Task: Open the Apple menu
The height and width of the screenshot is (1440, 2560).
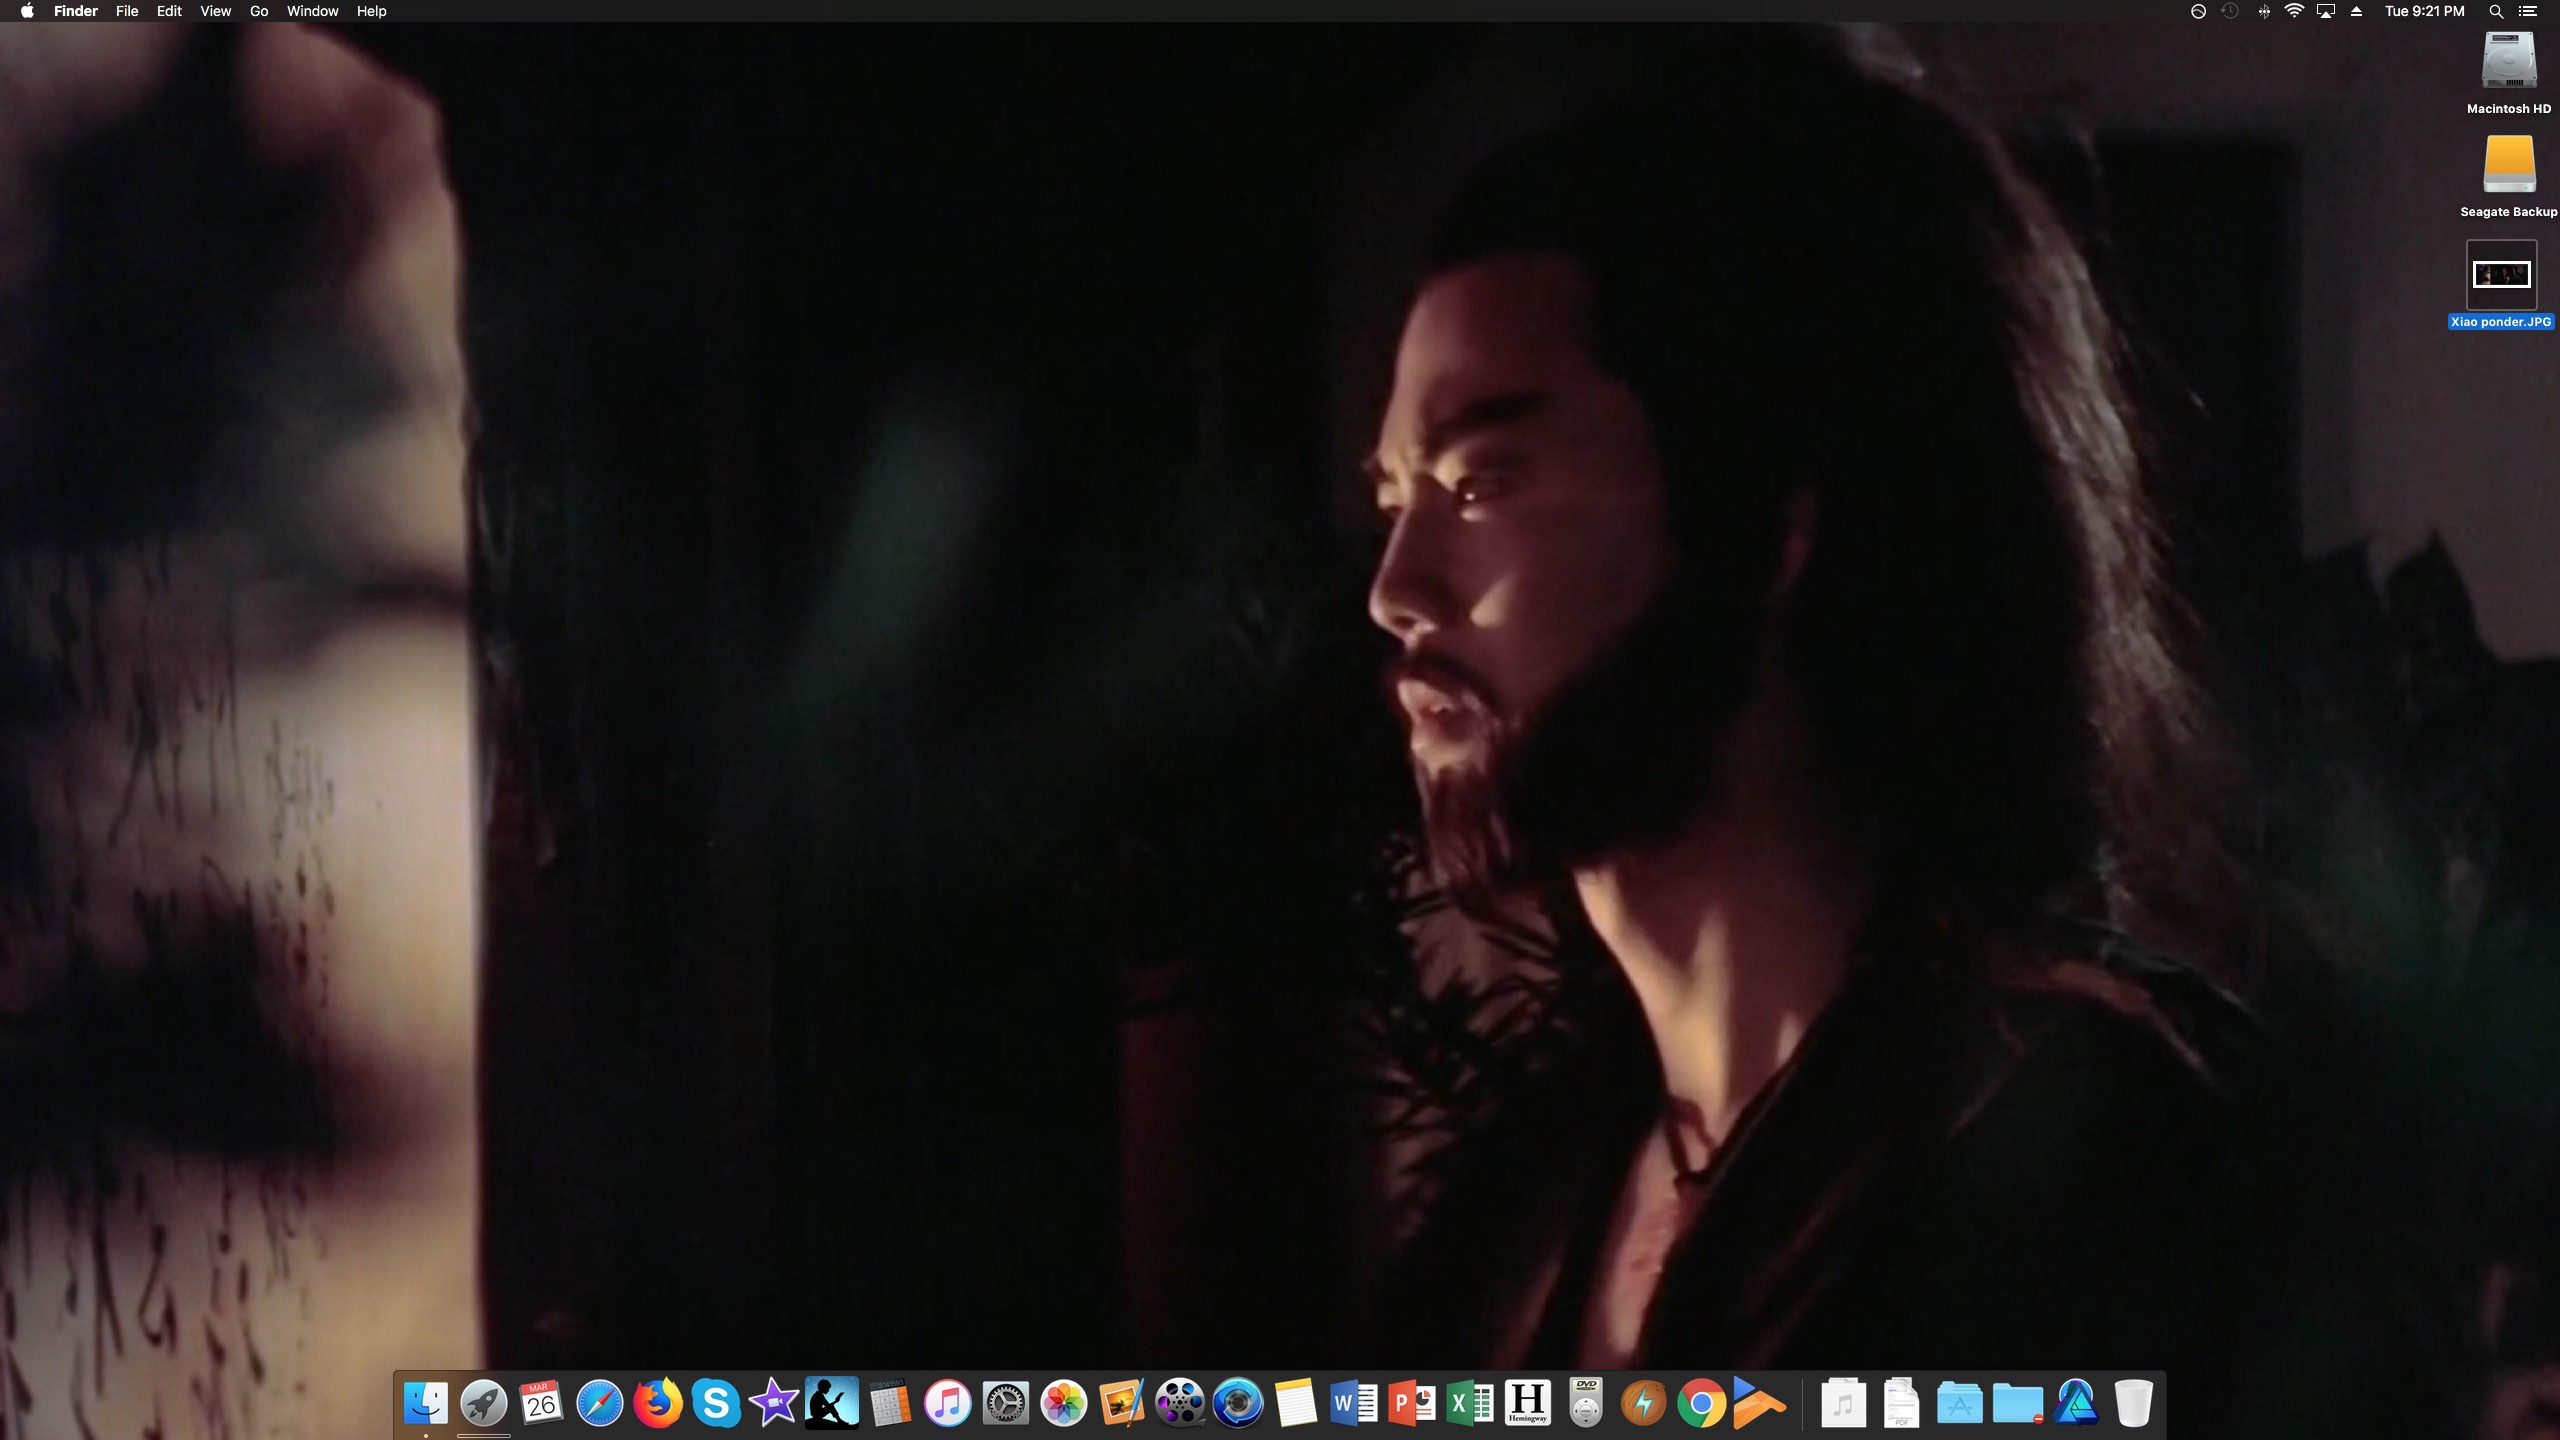Action: pyautogui.click(x=27, y=11)
